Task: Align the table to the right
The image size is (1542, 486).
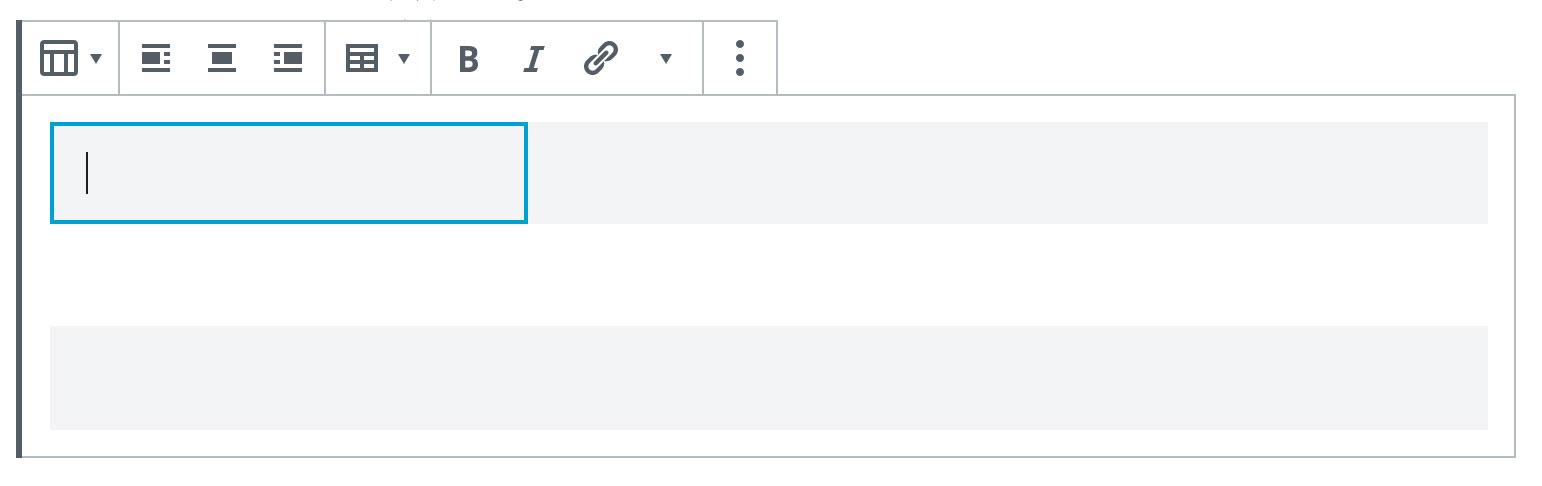Action: (288, 59)
